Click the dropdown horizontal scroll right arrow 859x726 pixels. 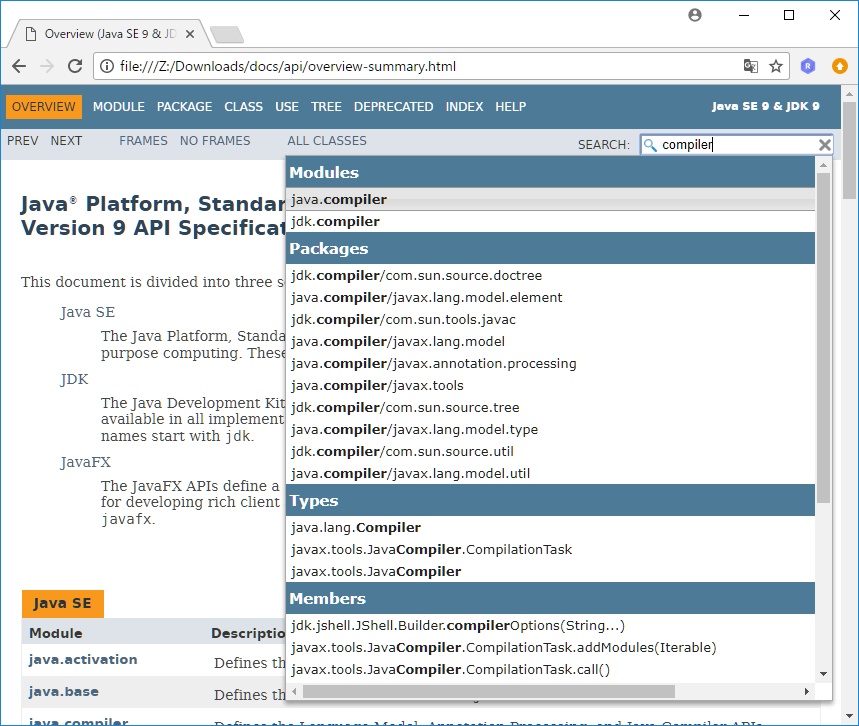(x=806, y=691)
